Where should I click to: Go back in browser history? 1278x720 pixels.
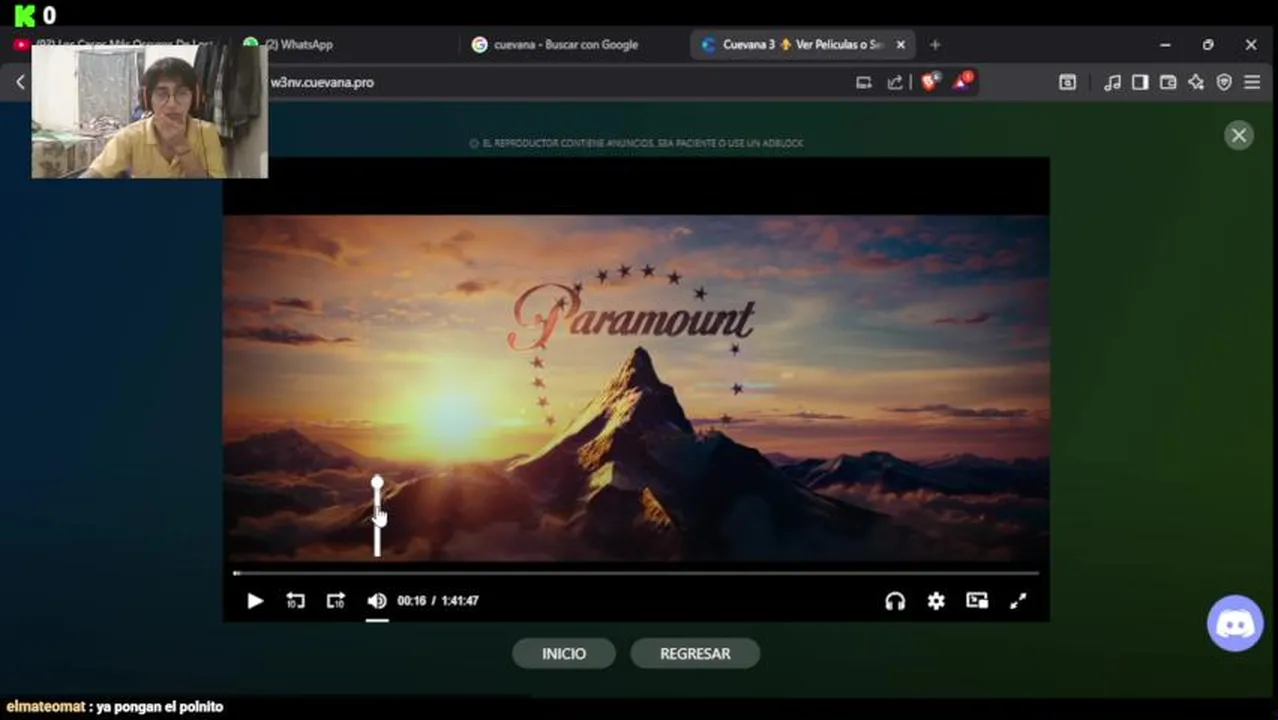[x=20, y=83]
